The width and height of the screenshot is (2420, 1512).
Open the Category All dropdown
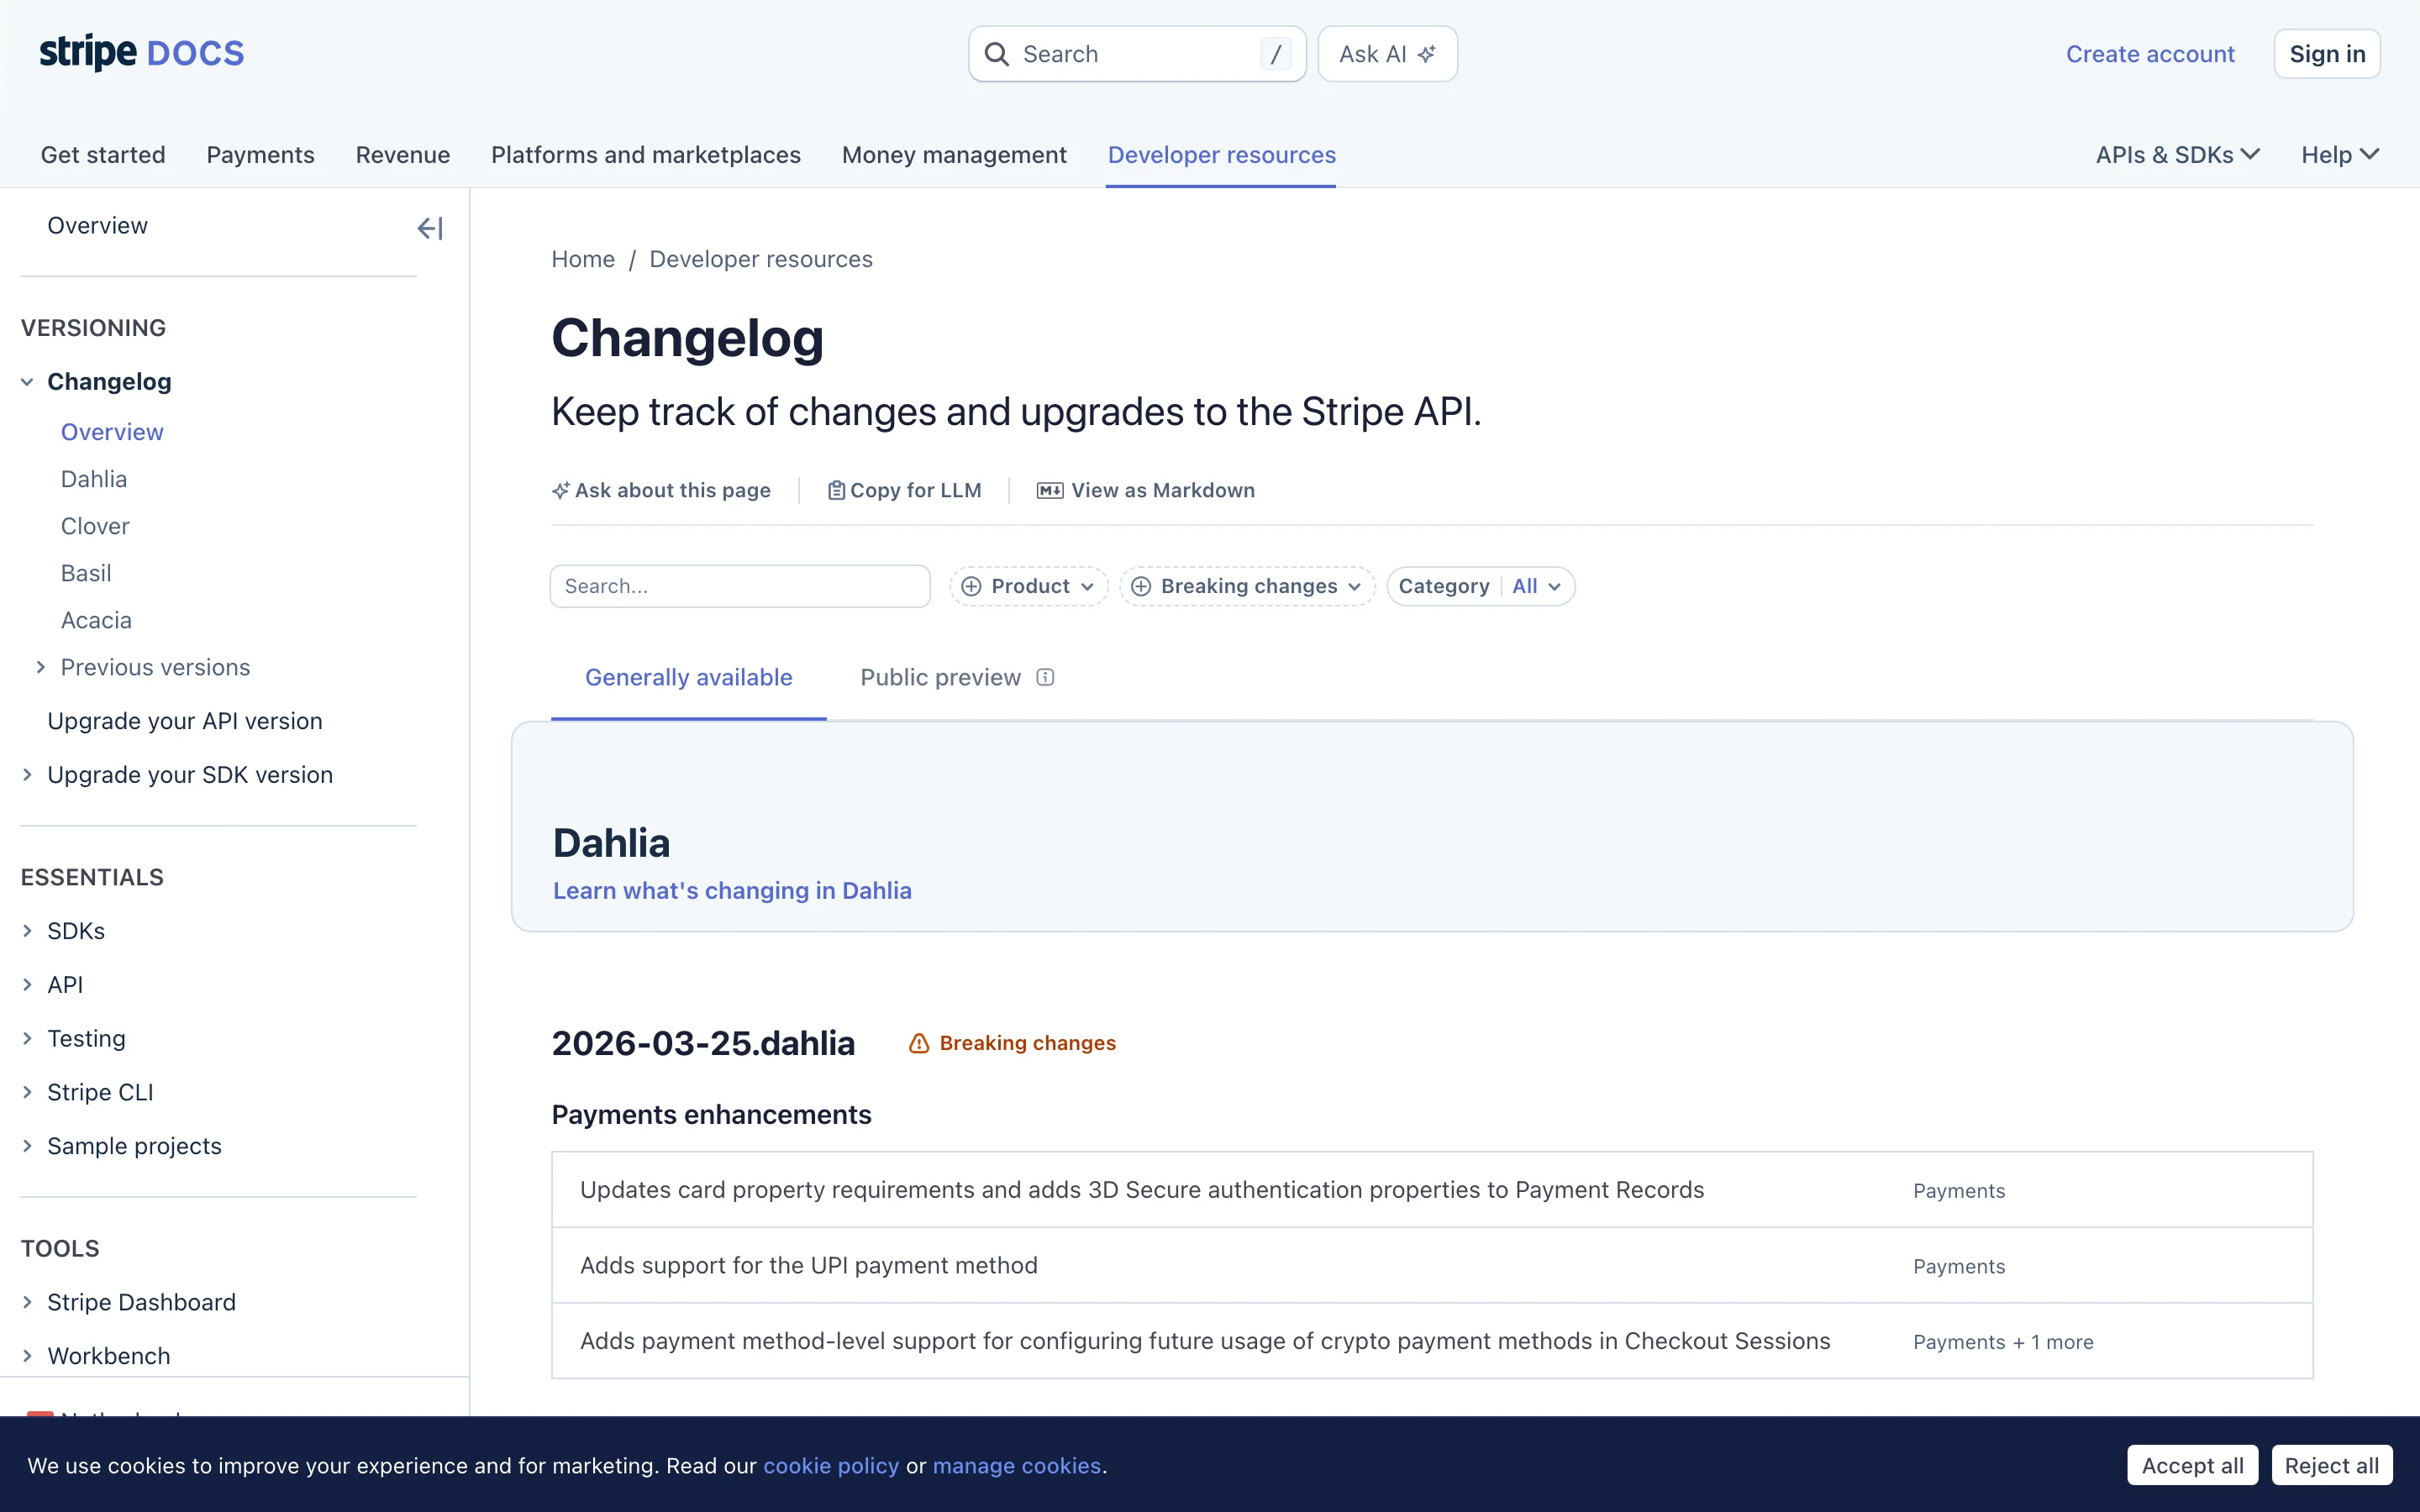(1481, 586)
